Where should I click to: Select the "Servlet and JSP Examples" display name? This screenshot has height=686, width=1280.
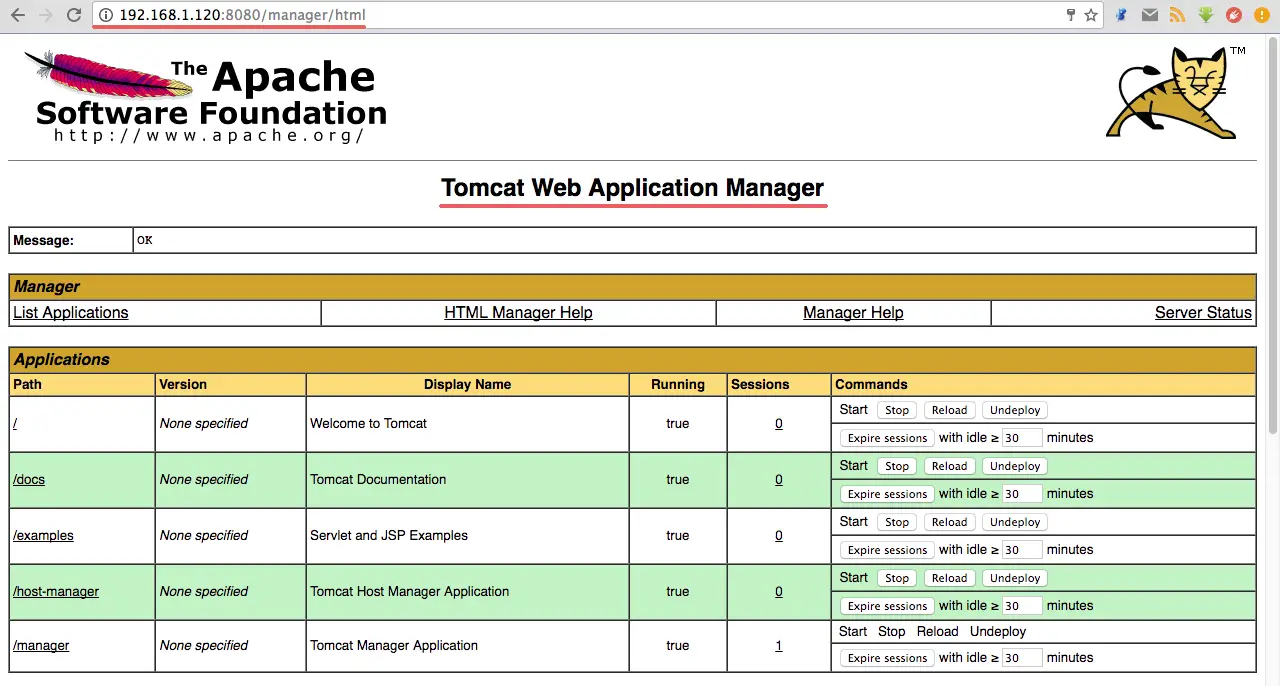(389, 536)
